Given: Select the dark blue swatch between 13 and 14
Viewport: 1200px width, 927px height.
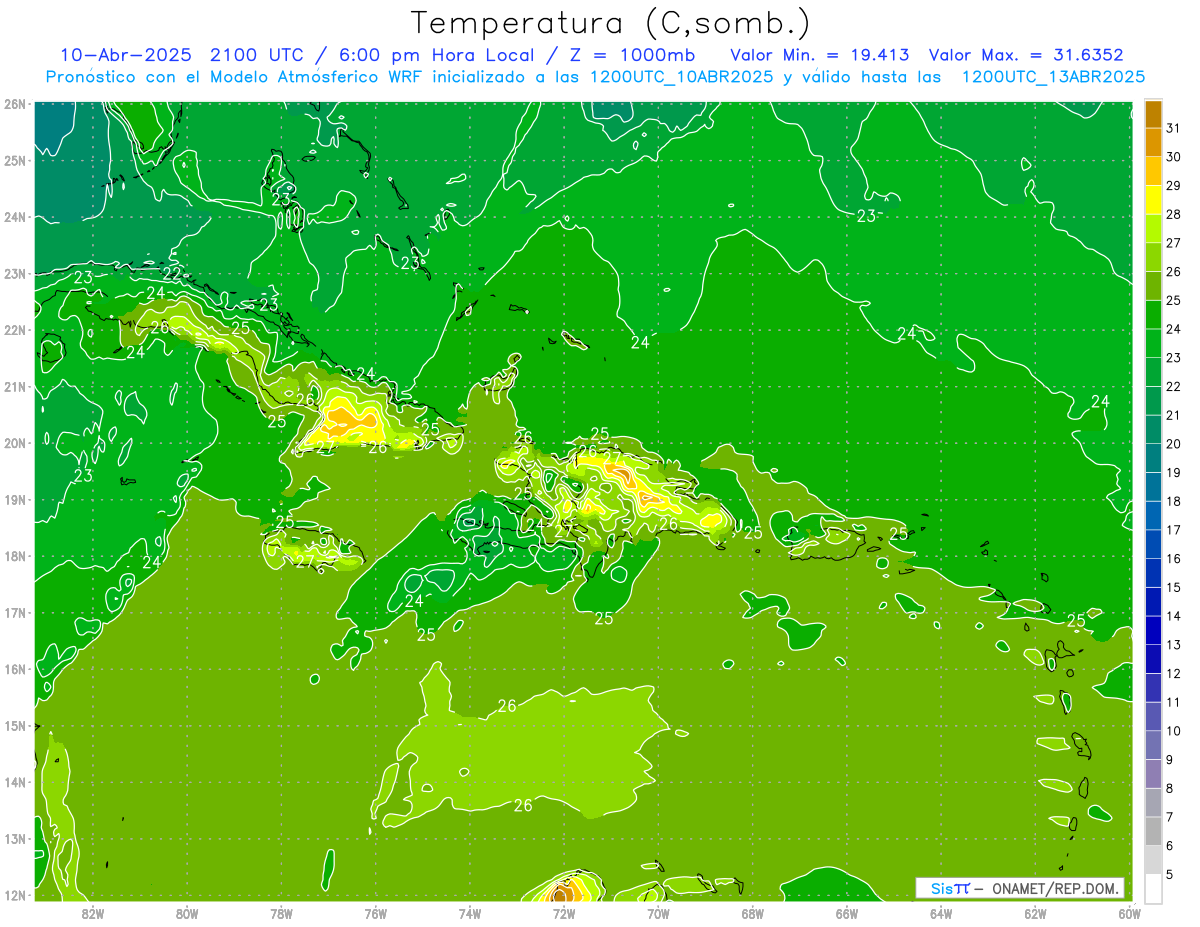Looking at the screenshot, I should click(1153, 629).
